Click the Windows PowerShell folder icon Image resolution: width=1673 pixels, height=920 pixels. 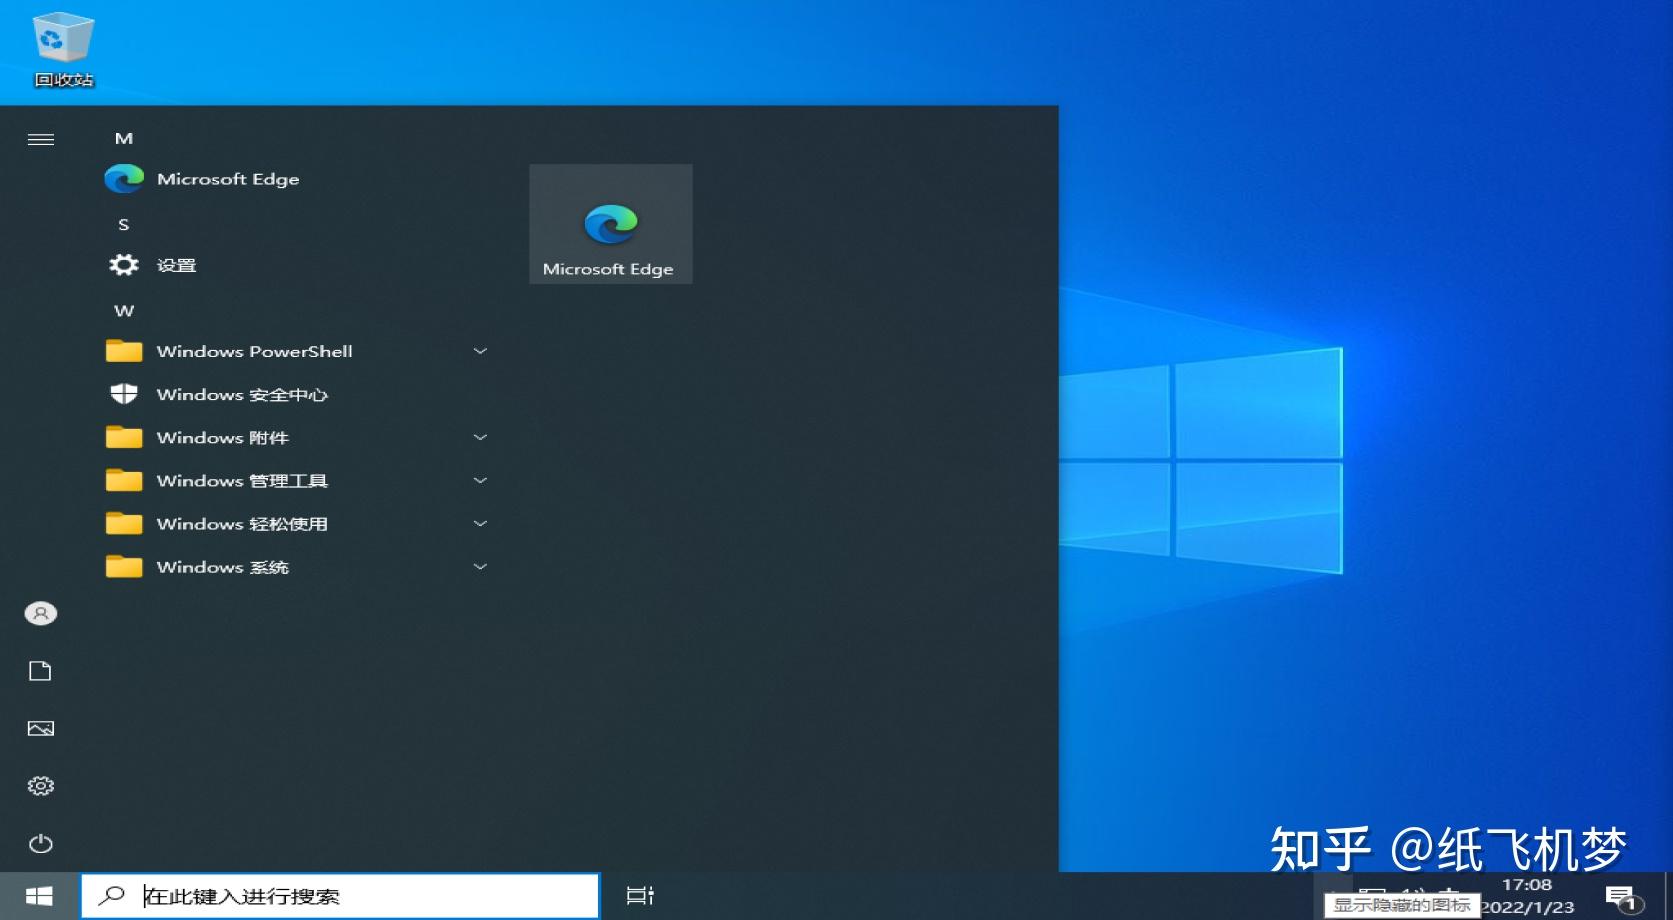click(x=124, y=351)
